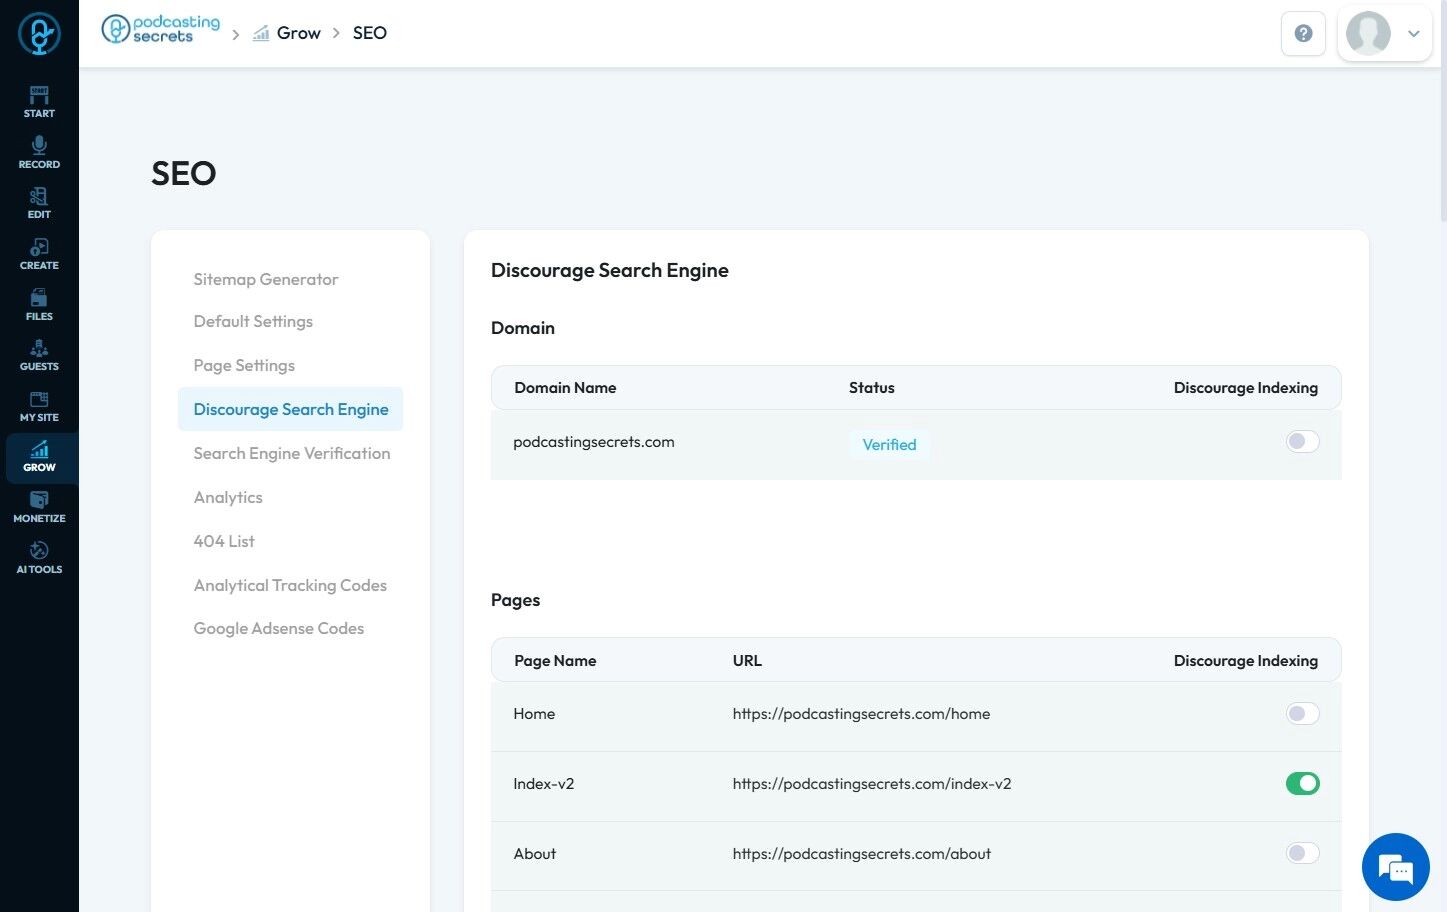Toggle discourage indexing for podcastingsecrets.com domain
1447x912 pixels.
tap(1302, 441)
